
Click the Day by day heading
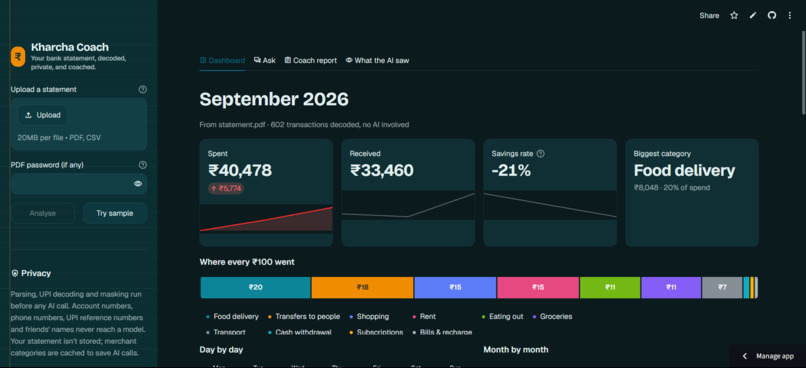pos(222,349)
